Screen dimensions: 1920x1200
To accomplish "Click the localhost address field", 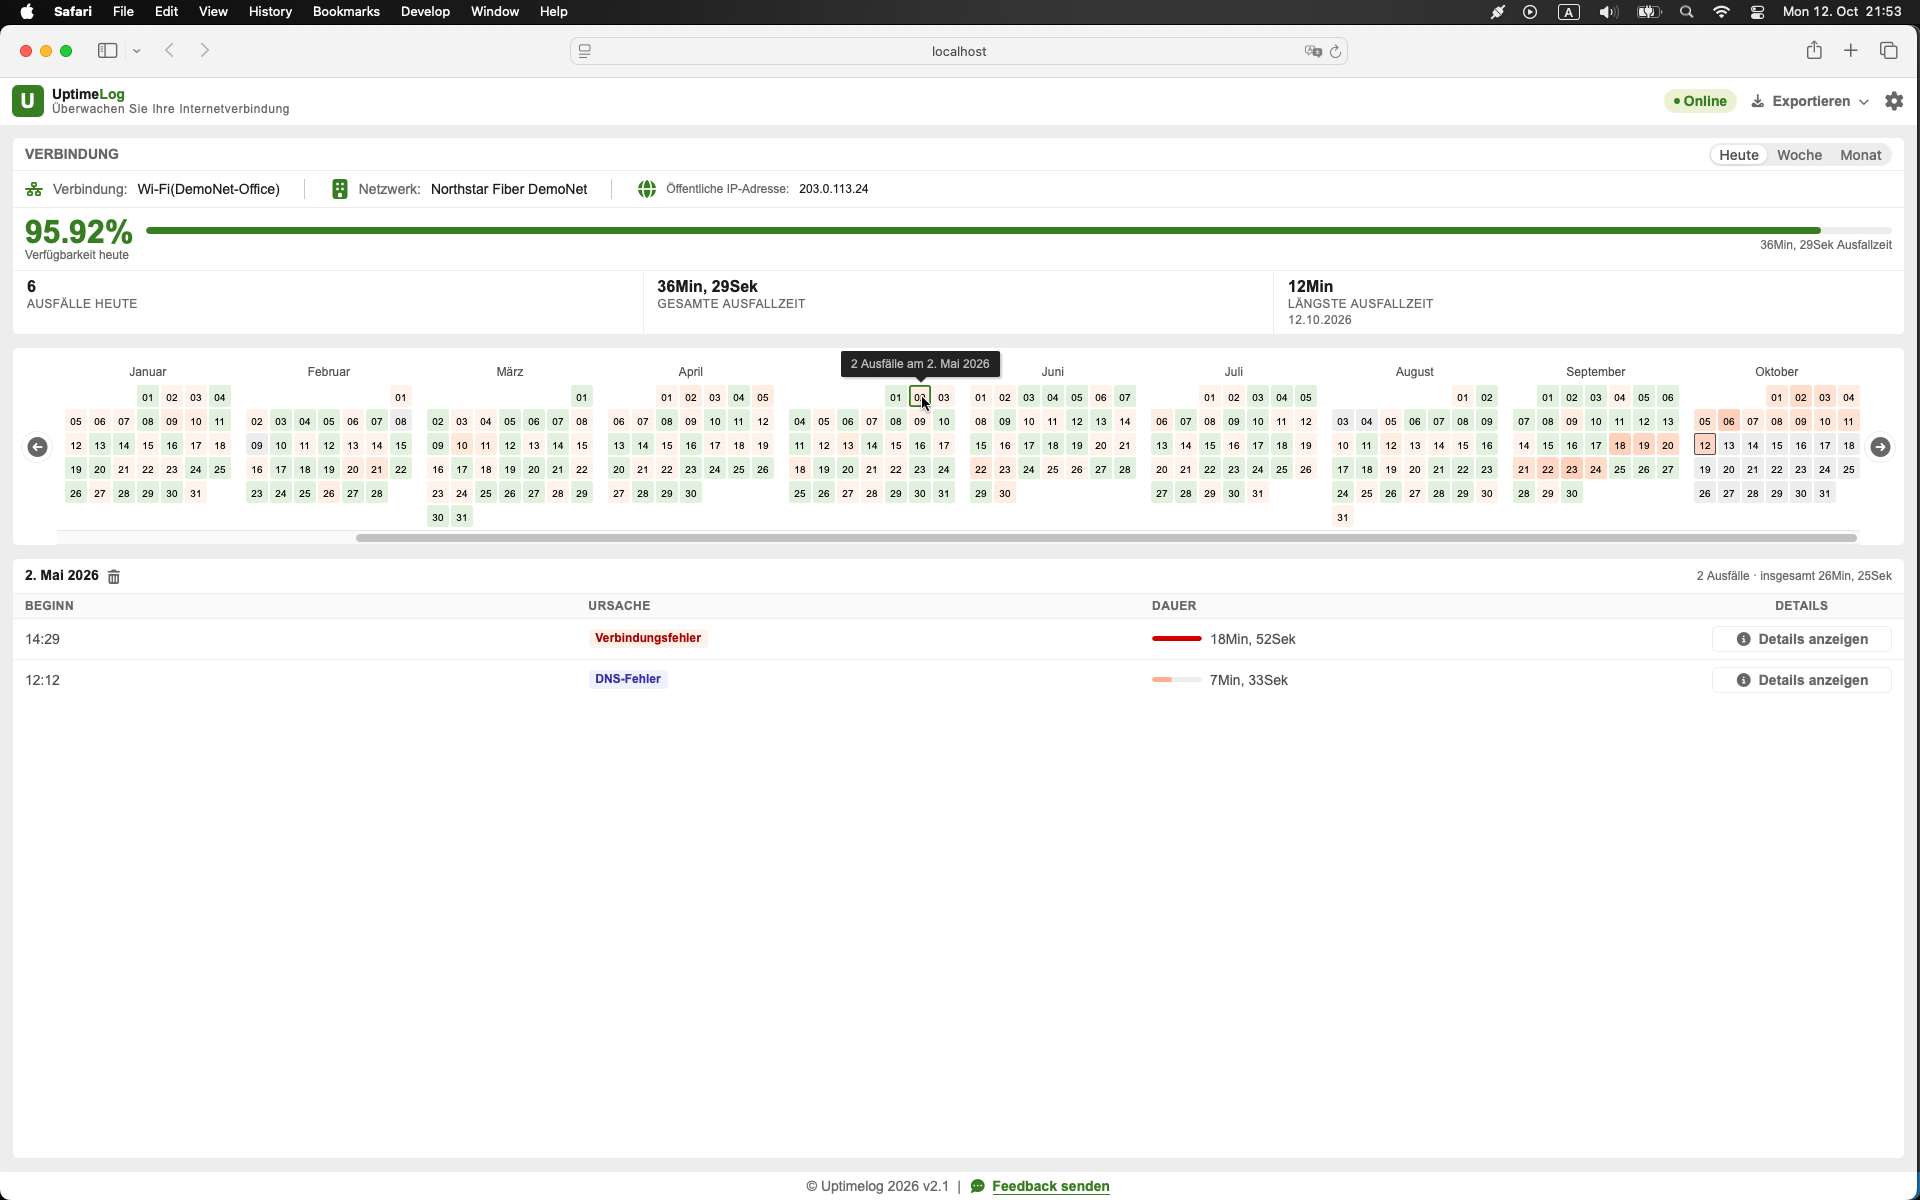I will click(x=959, y=51).
